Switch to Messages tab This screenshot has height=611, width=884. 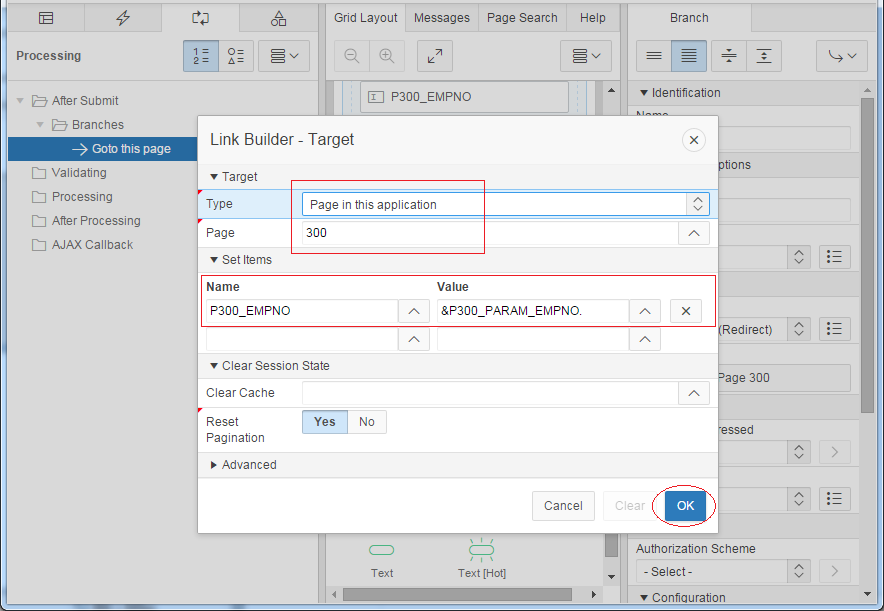(x=442, y=18)
